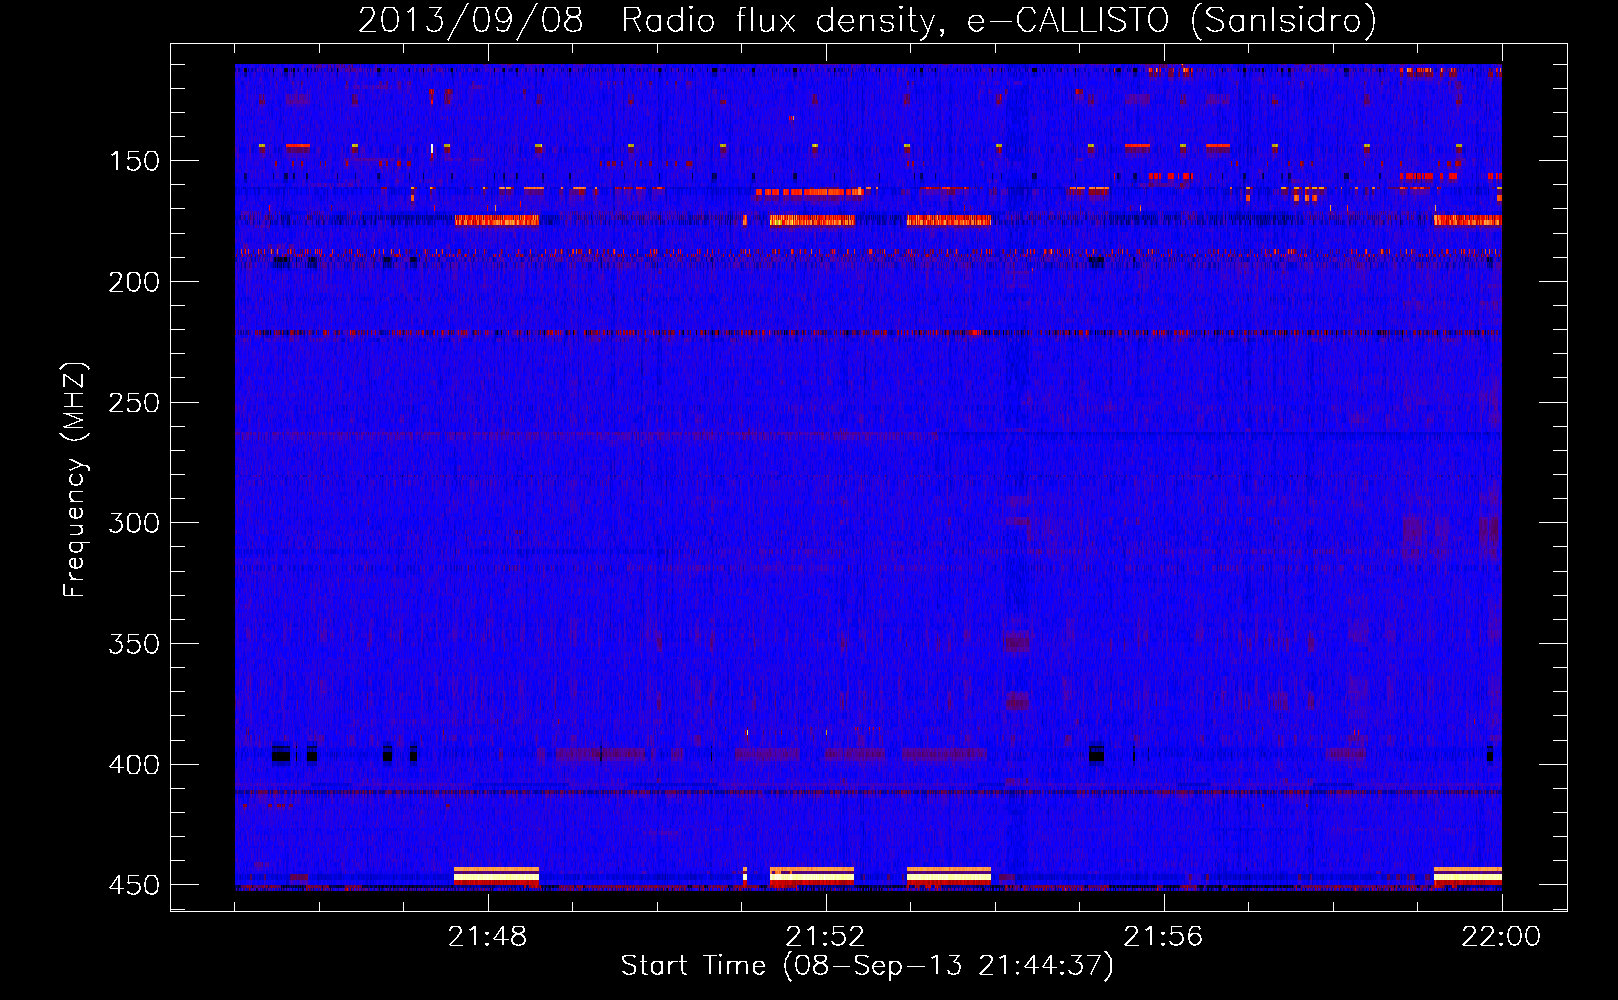This screenshot has height=1000, width=1618.
Task: Click the 21:56 time tick label
Action: [1163, 937]
